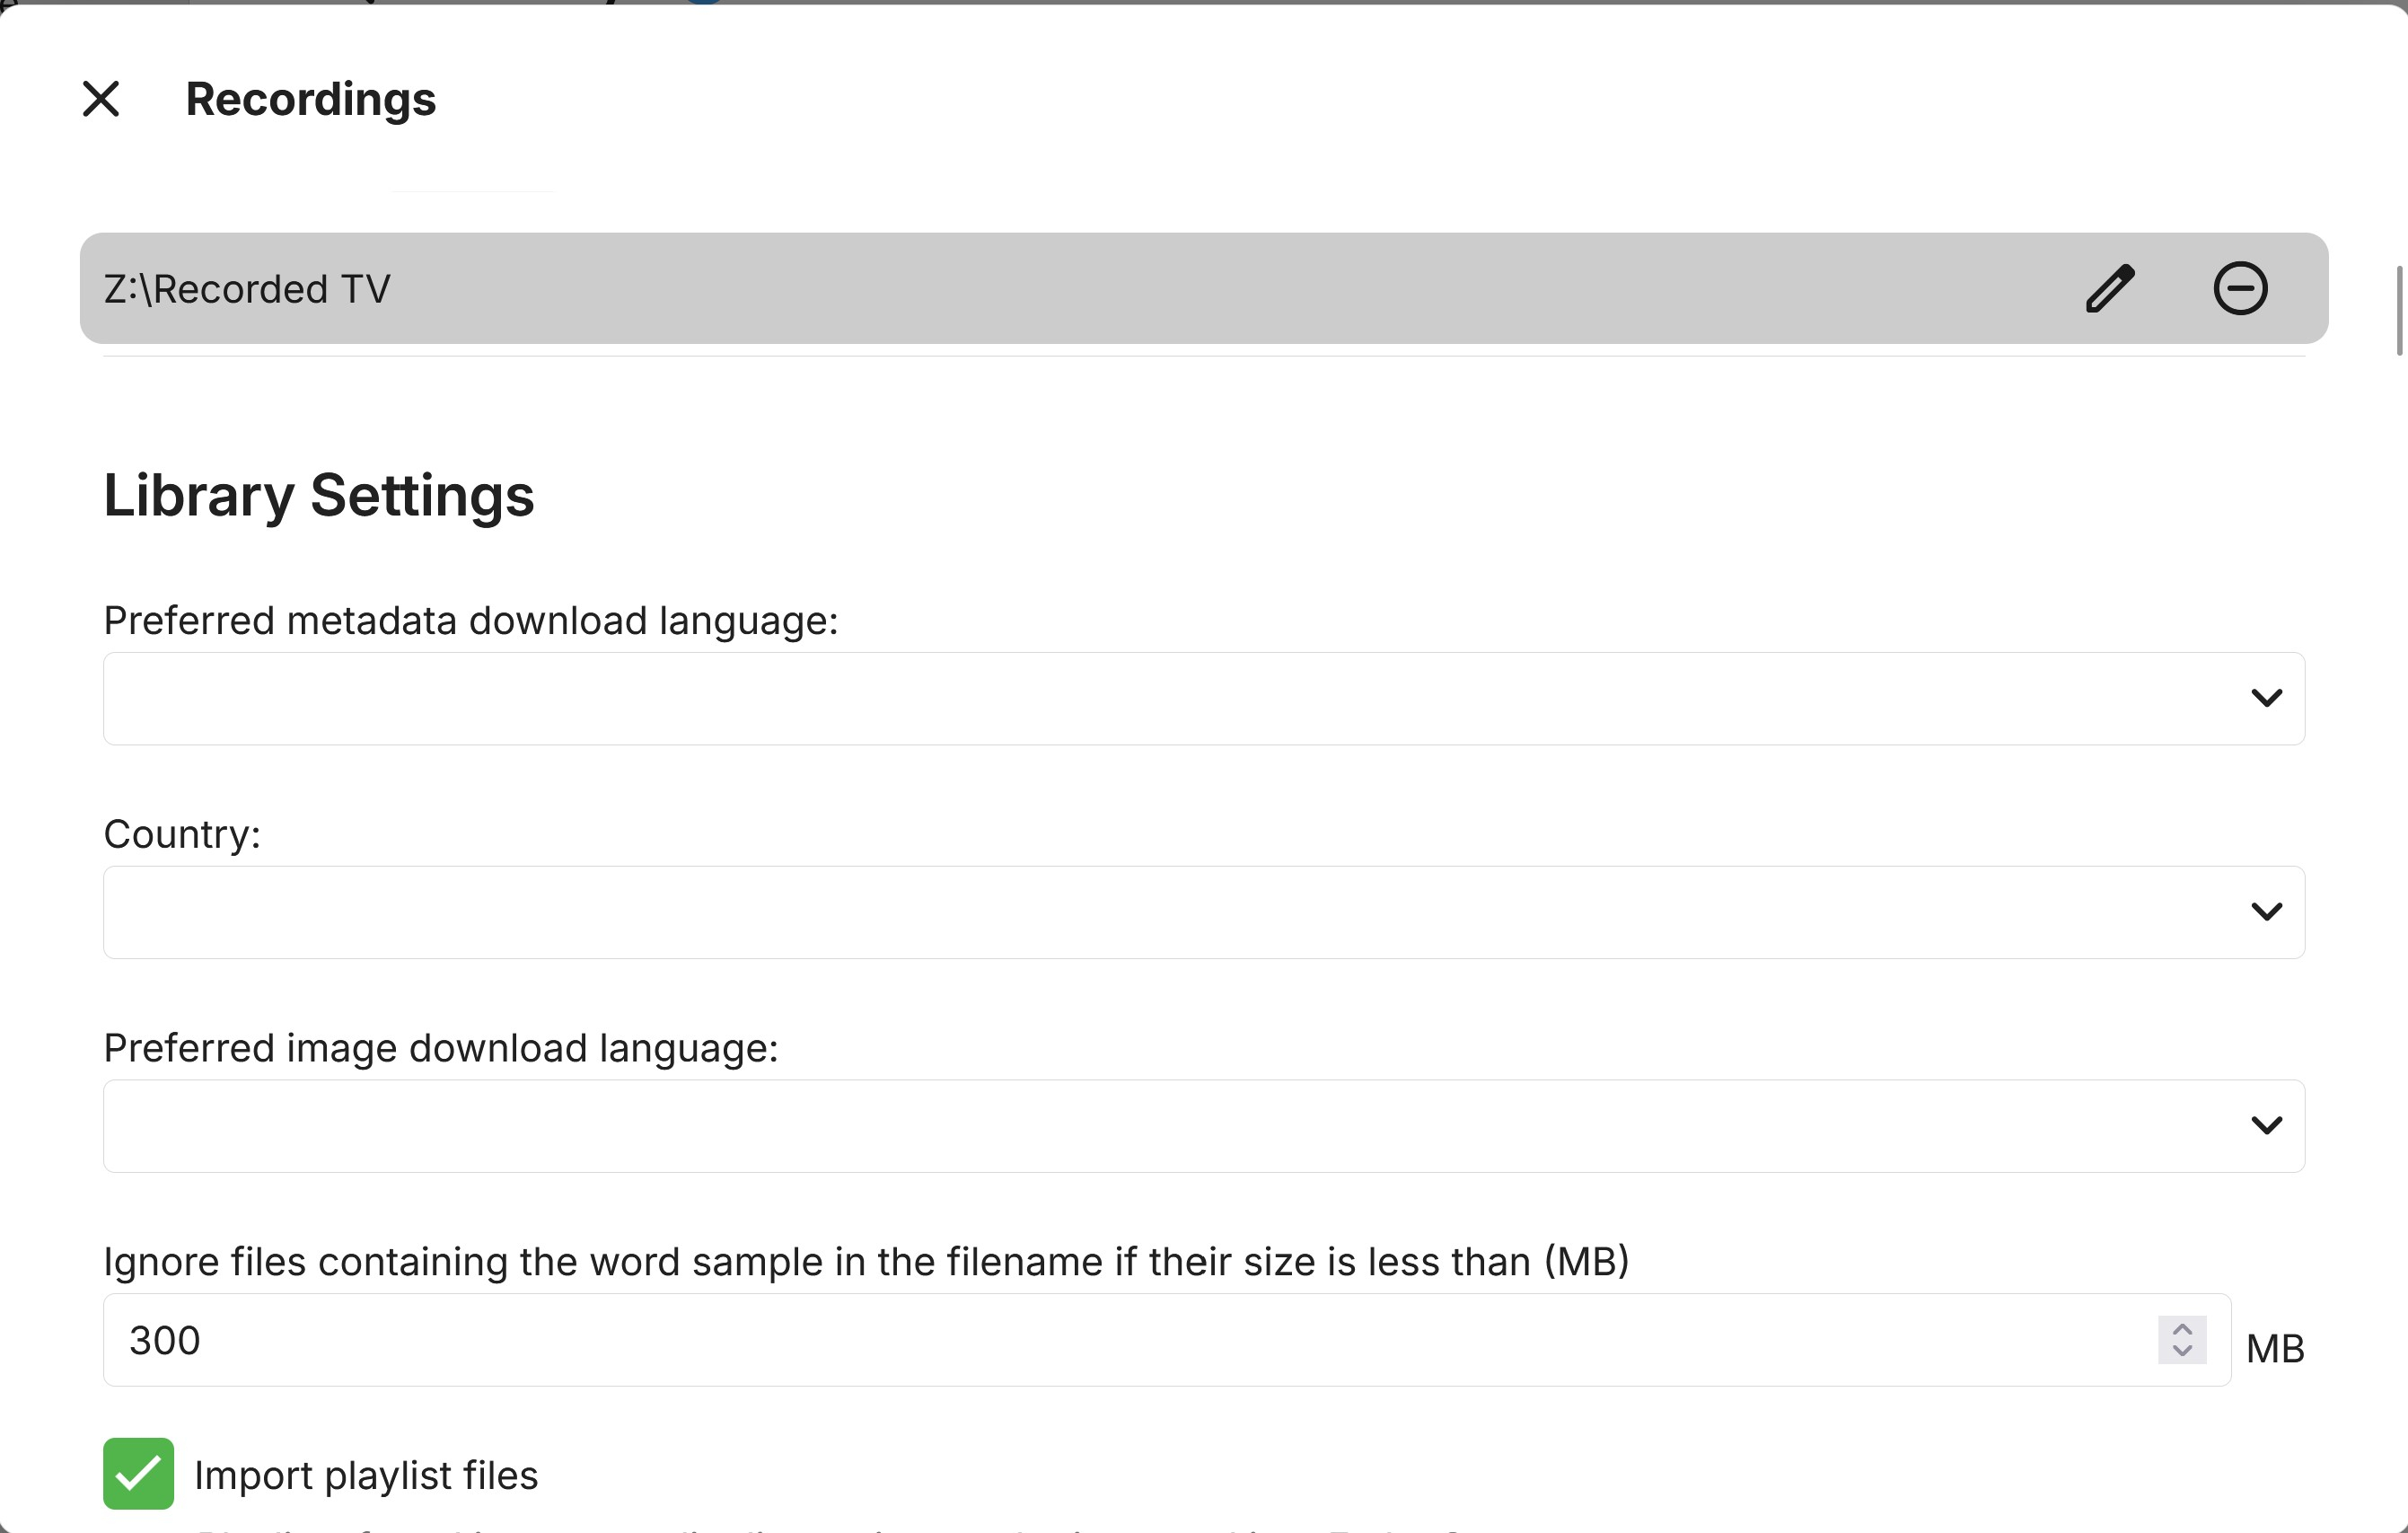Open Preferred metadata download language dropdown
This screenshot has height=1533, width=2408.
(1150, 698)
